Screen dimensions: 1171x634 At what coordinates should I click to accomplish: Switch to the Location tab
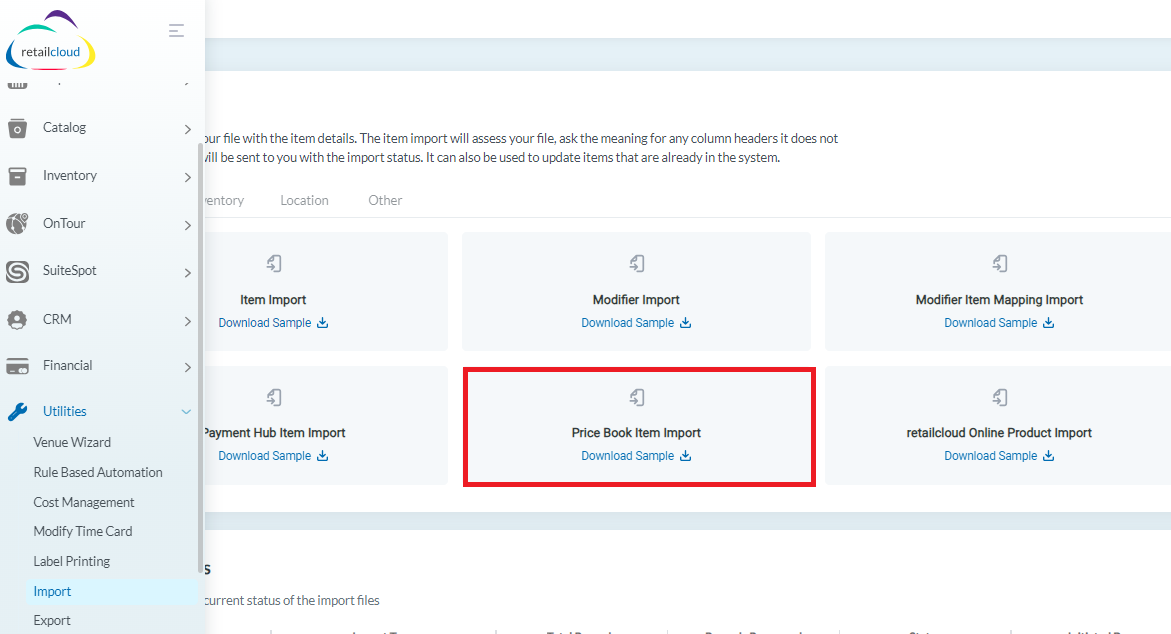[304, 200]
